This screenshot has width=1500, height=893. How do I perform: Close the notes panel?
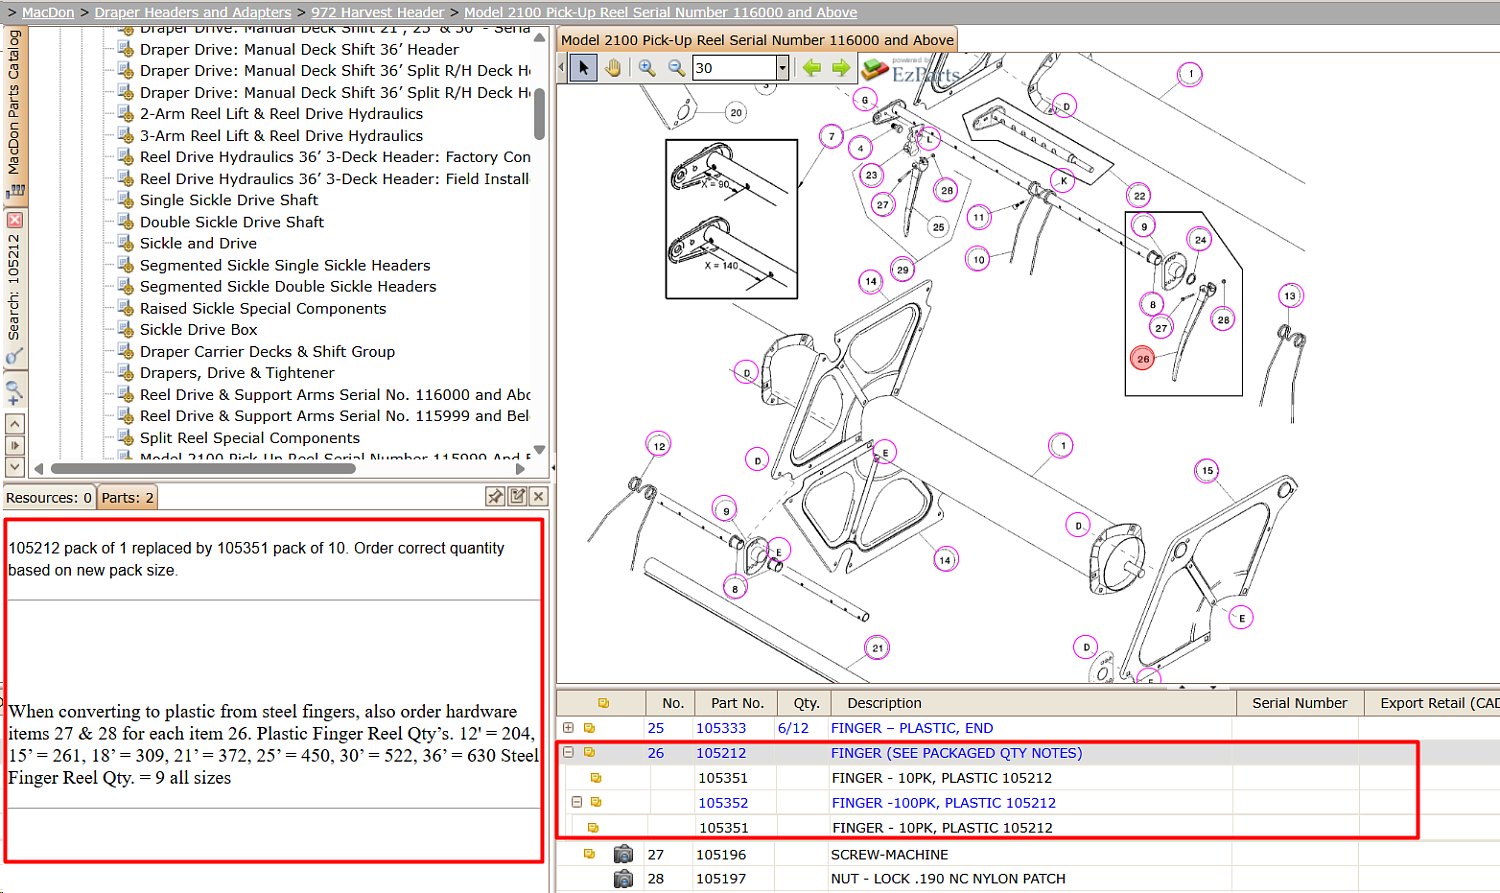click(x=538, y=497)
